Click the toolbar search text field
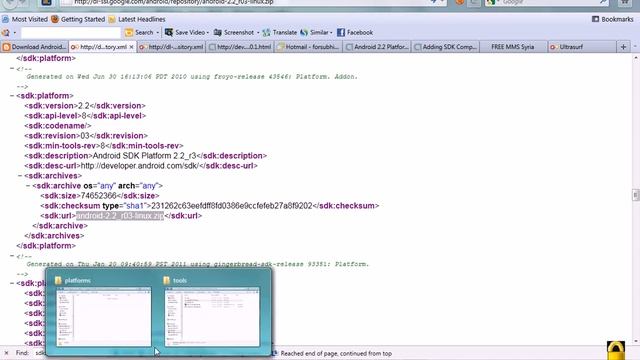640x360 pixels. click(71, 33)
